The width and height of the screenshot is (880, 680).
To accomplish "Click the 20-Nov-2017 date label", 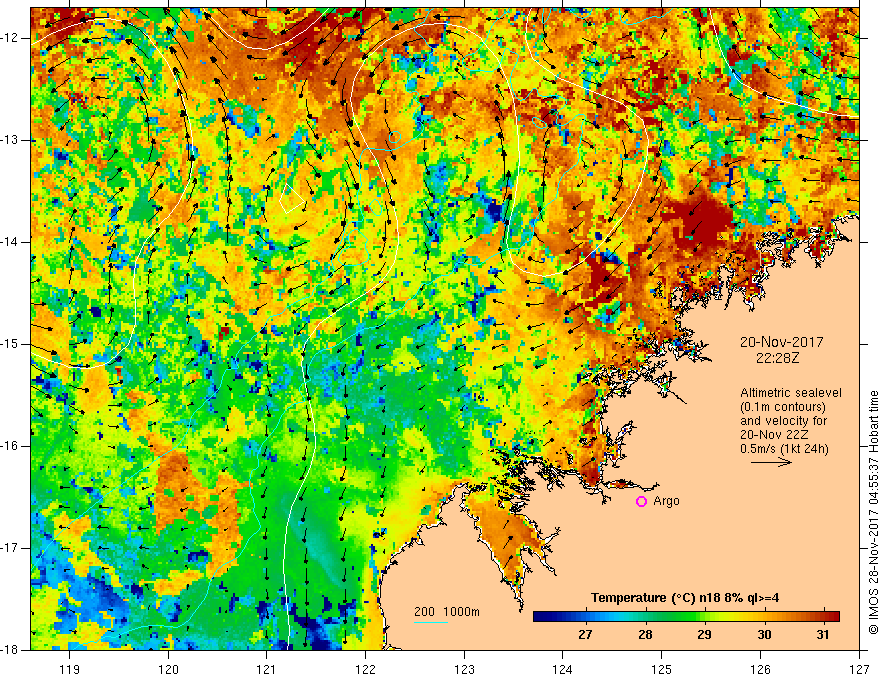I will click(x=781, y=342).
